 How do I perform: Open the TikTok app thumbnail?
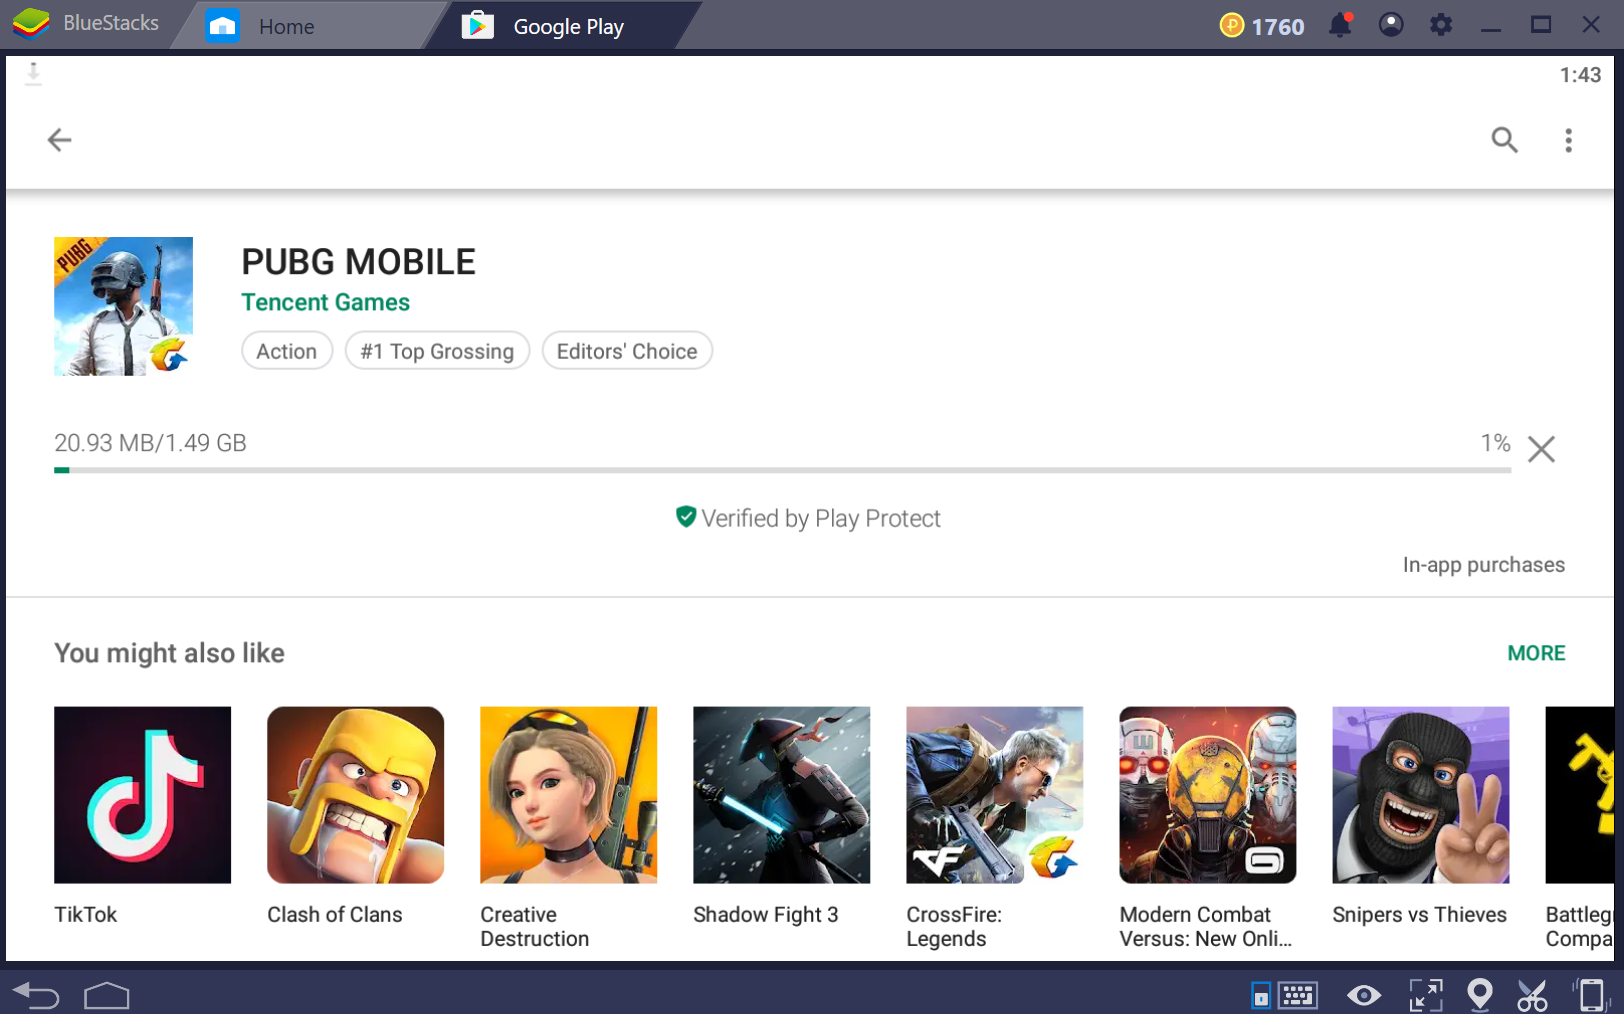142,795
